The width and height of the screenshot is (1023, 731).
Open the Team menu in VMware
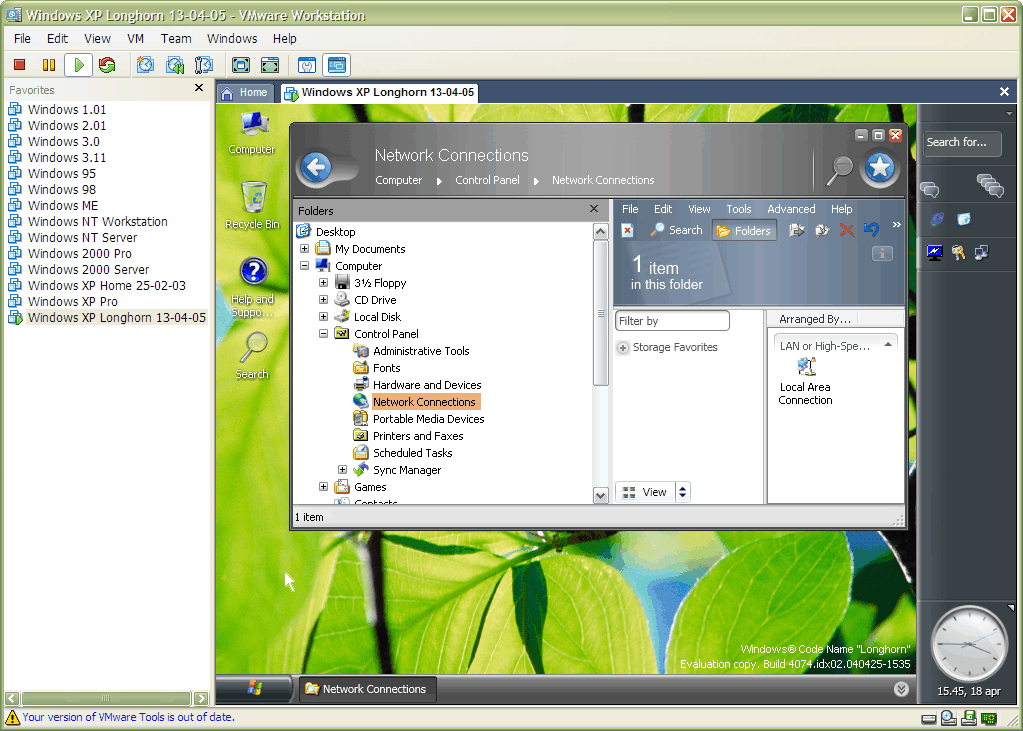click(176, 39)
